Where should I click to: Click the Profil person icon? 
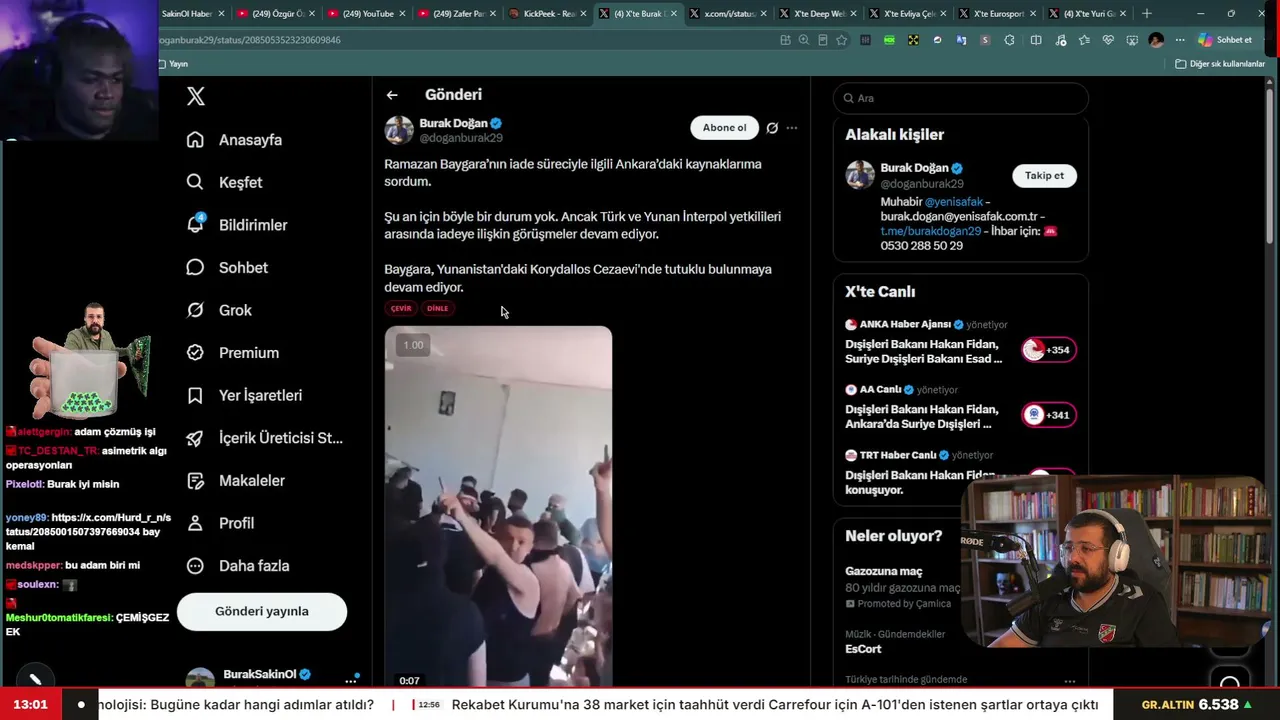point(195,523)
